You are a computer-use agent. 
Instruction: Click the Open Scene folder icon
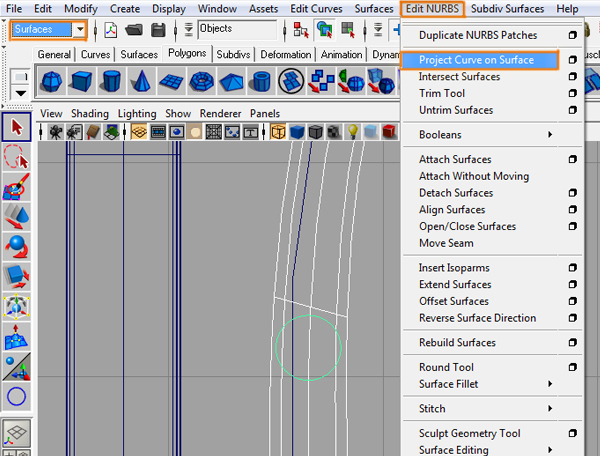134,29
